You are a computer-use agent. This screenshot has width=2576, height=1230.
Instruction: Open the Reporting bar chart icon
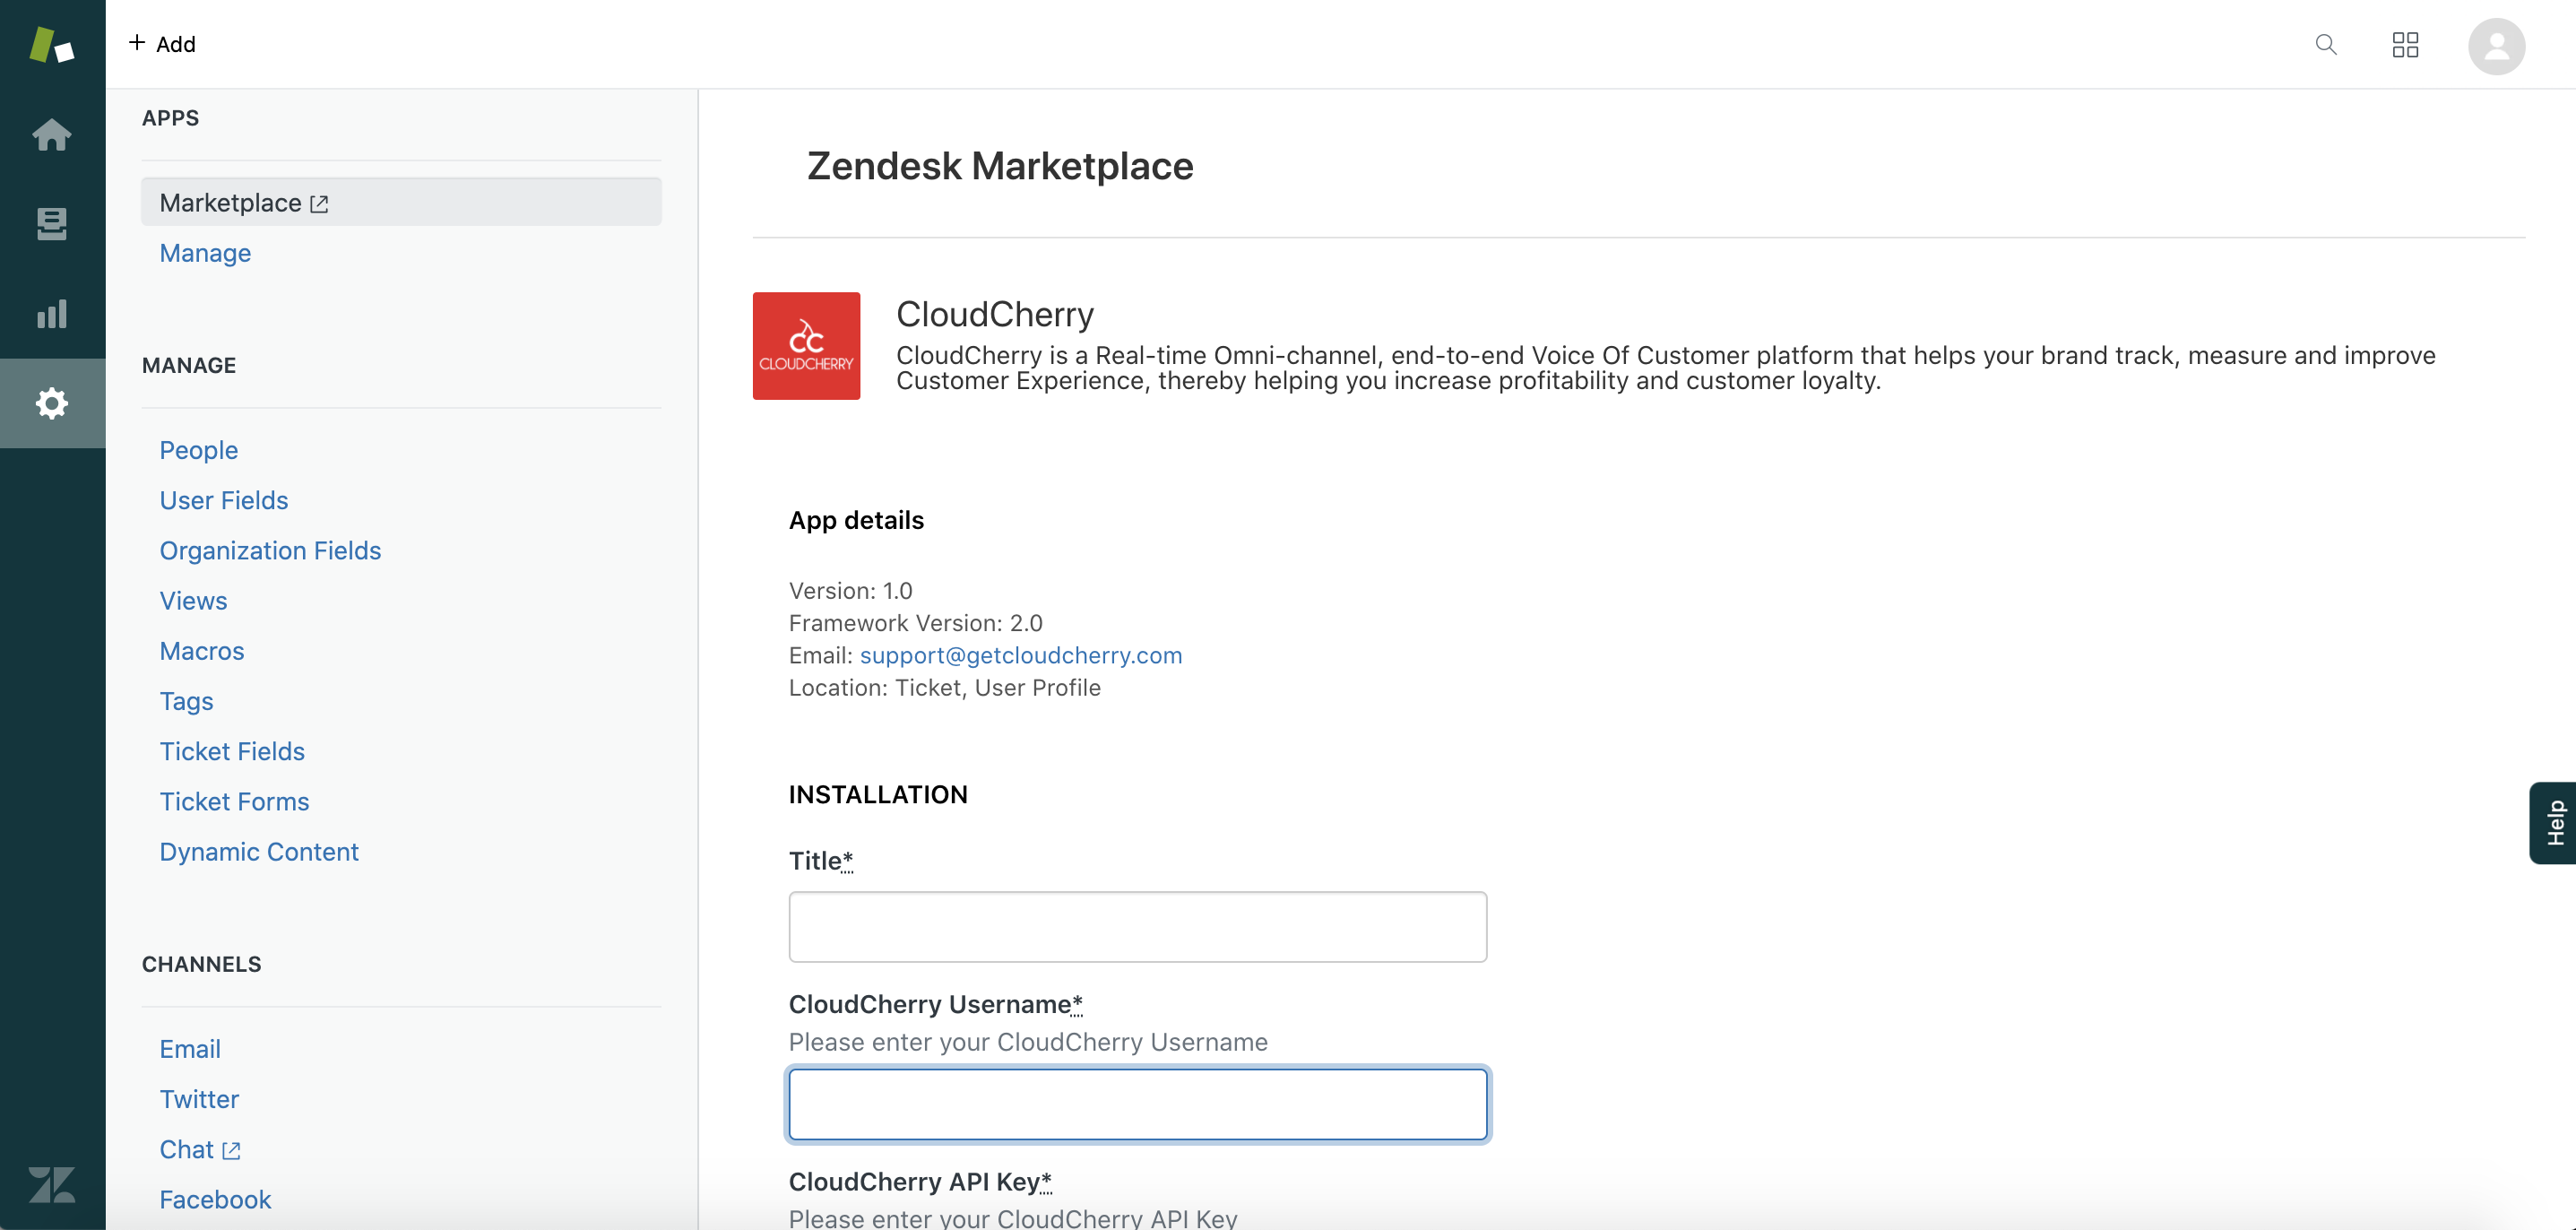point(52,314)
